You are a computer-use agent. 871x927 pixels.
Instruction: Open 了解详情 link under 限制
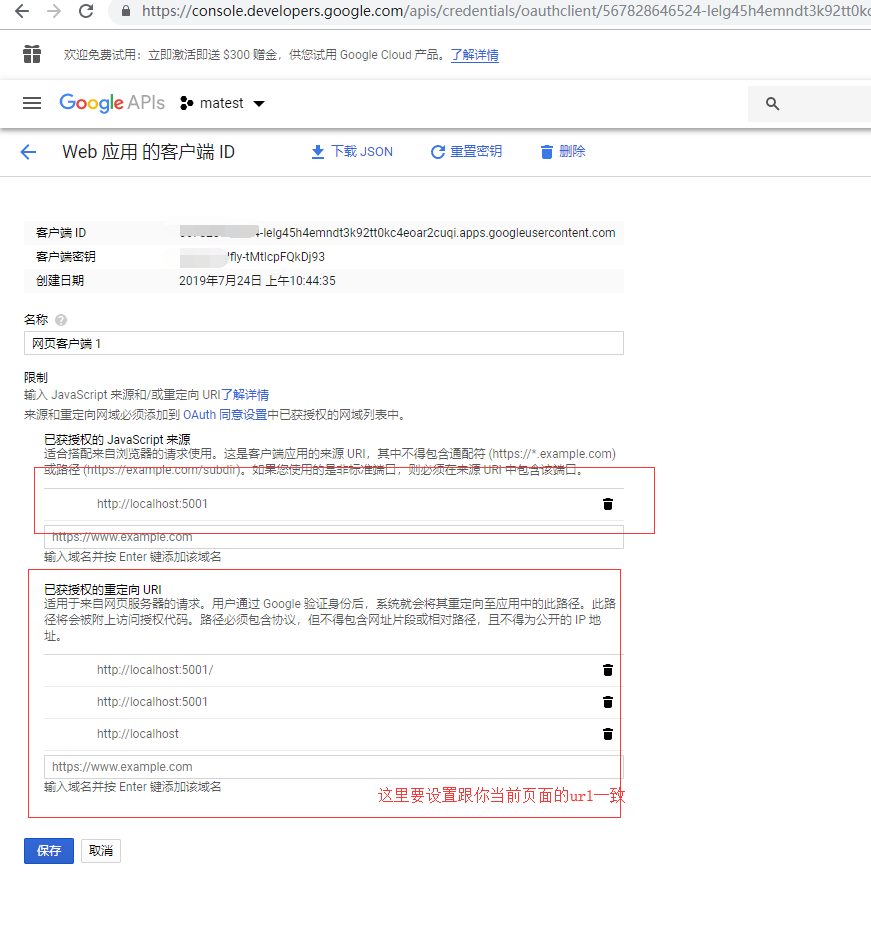point(245,395)
